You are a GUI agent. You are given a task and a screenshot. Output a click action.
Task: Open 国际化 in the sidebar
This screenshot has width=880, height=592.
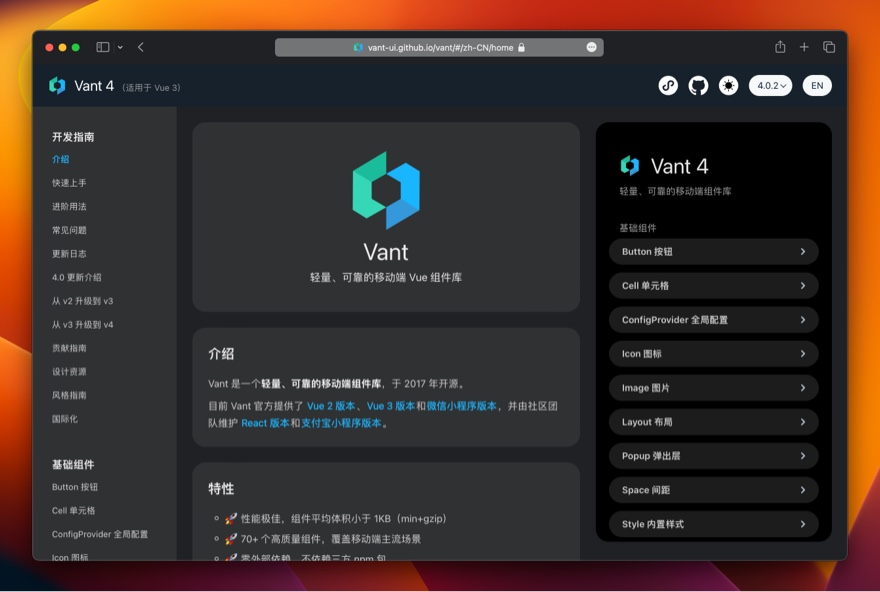coord(65,419)
